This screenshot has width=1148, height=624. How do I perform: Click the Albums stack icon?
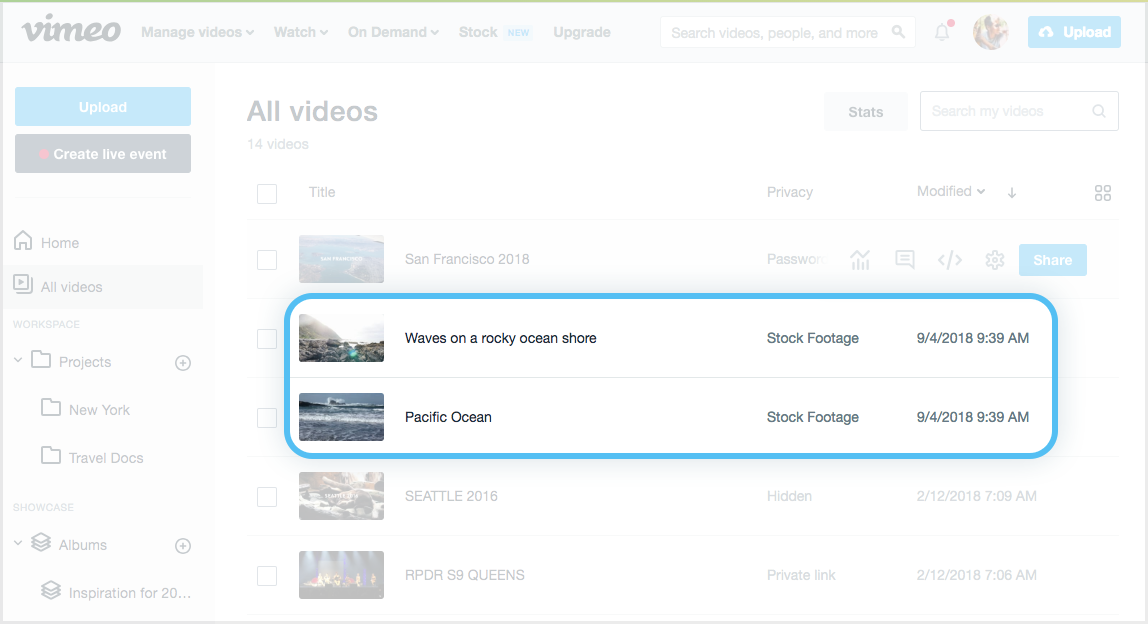[41, 542]
